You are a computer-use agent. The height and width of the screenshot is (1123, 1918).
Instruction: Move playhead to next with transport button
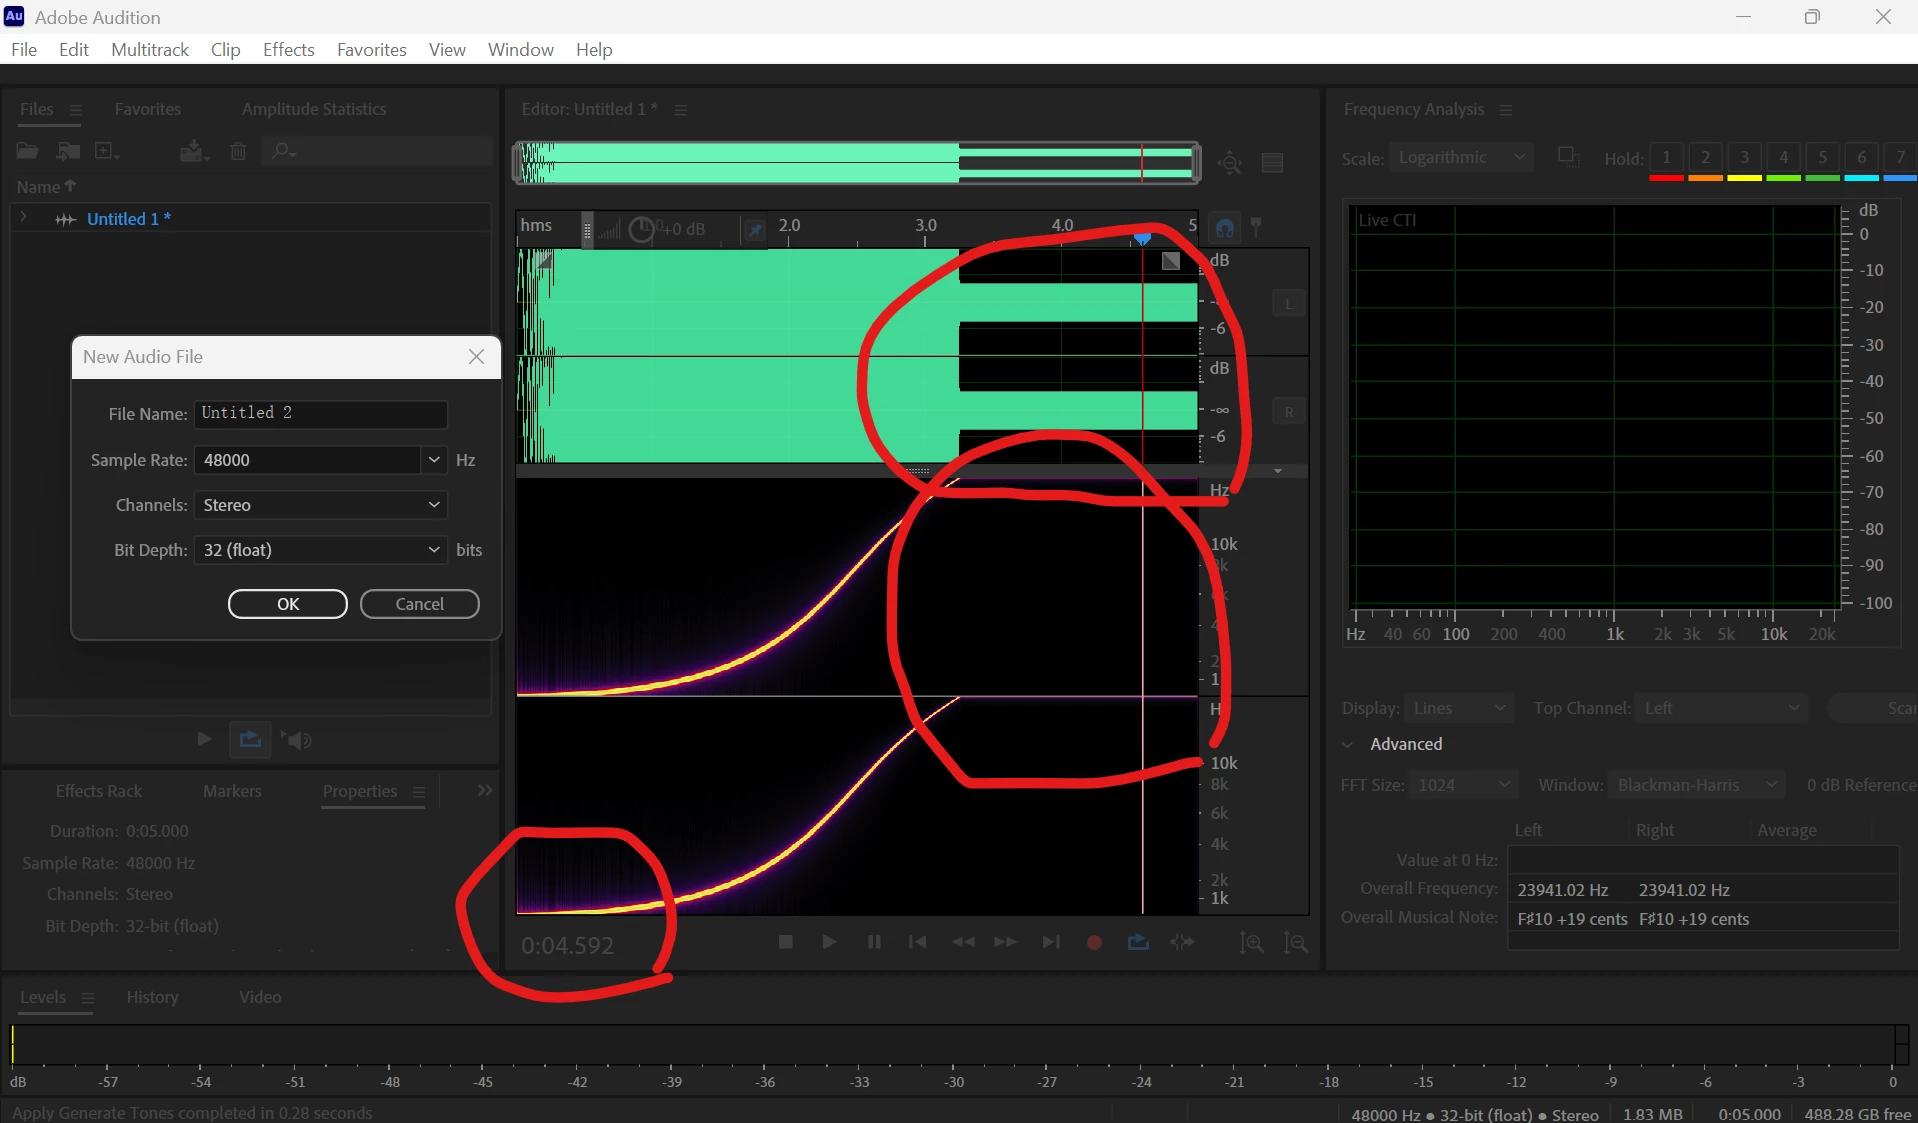point(1051,942)
